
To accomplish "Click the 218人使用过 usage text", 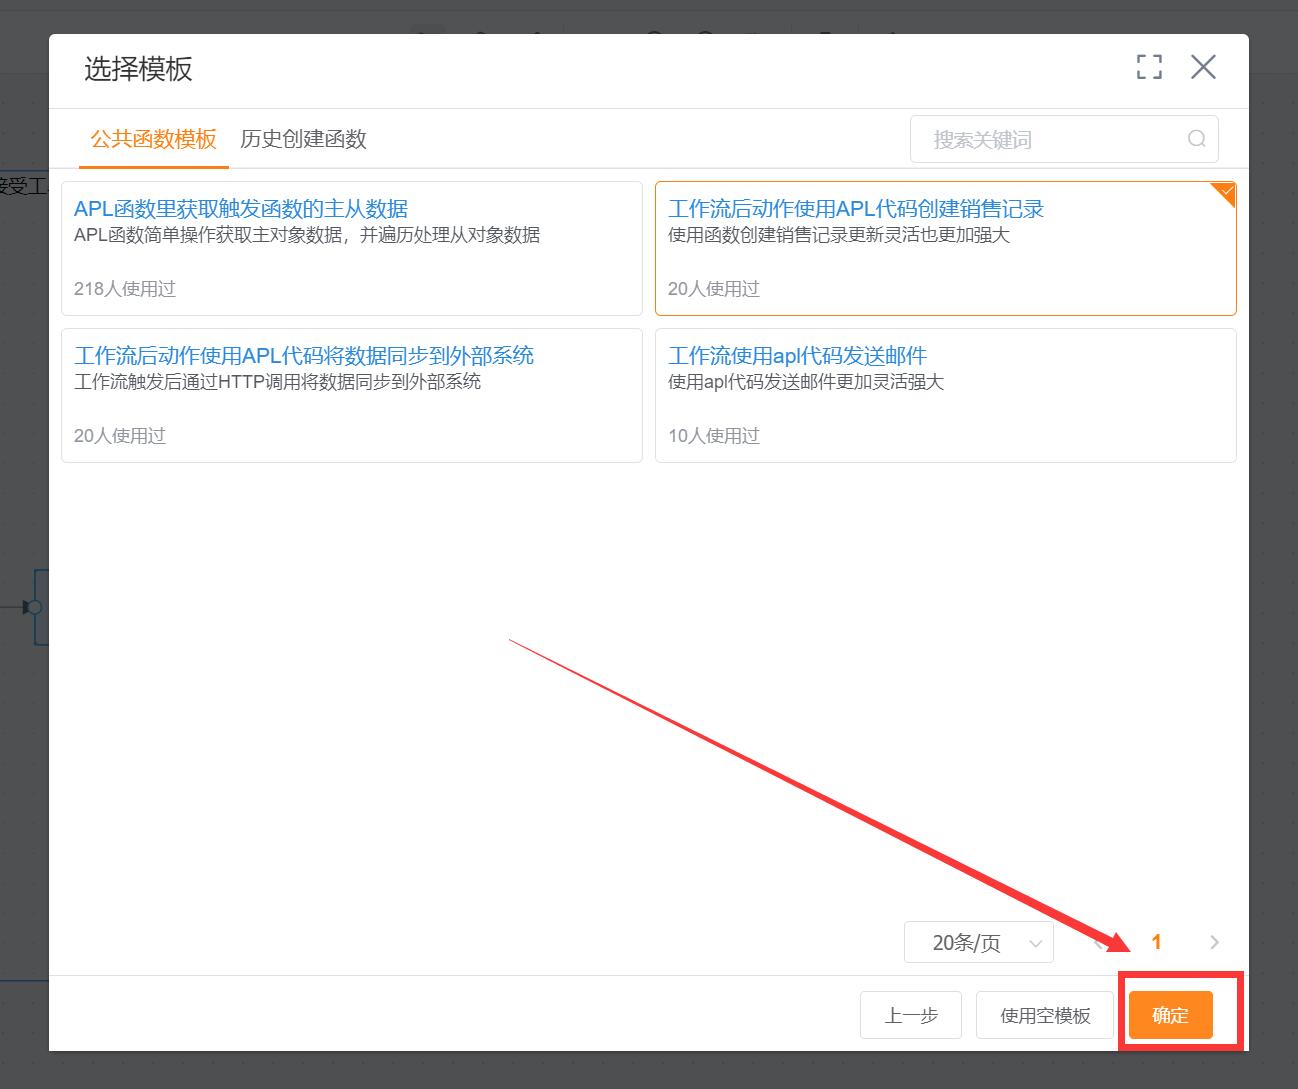I will [125, 288].
